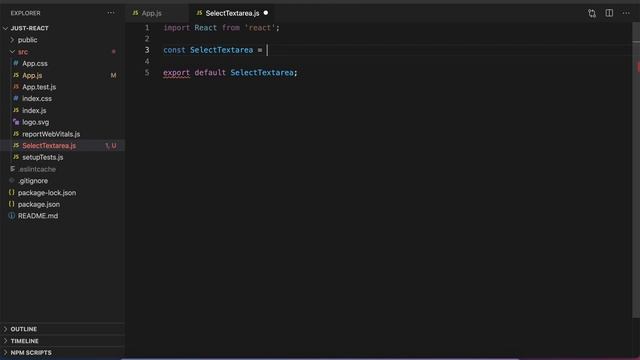This screenshot has height=360, width=640.
Task: Open logo.svg in the explorer
Action: 36,122
